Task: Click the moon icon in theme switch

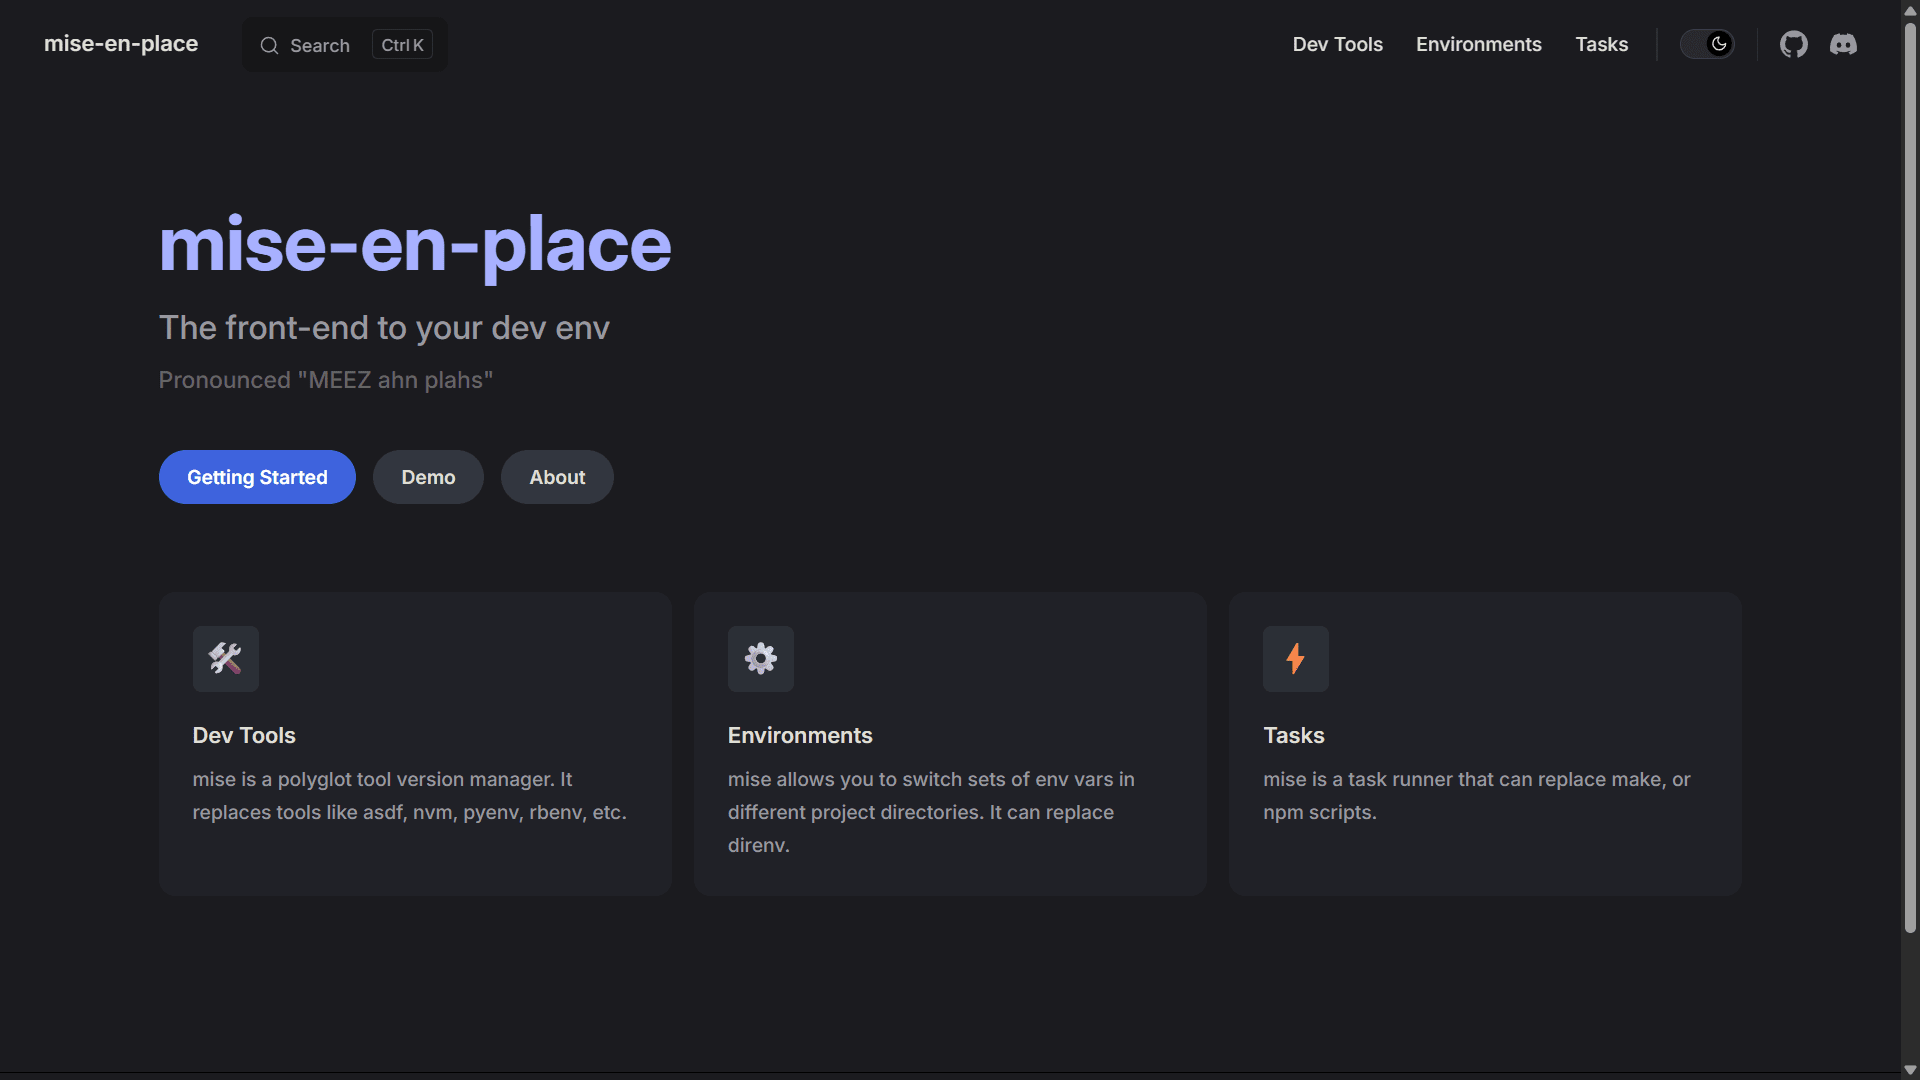Action: [1719, 44]
